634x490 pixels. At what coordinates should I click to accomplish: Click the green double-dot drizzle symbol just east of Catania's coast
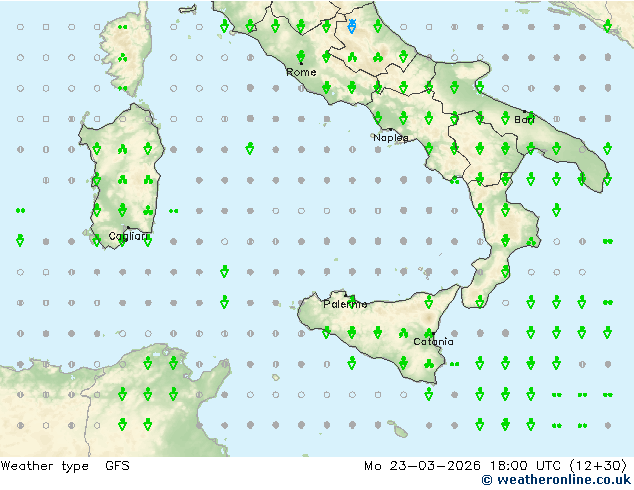point(454,364)
